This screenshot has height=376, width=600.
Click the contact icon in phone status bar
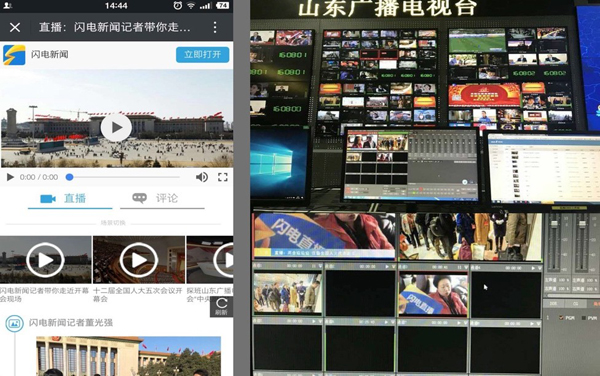point(7,5)
